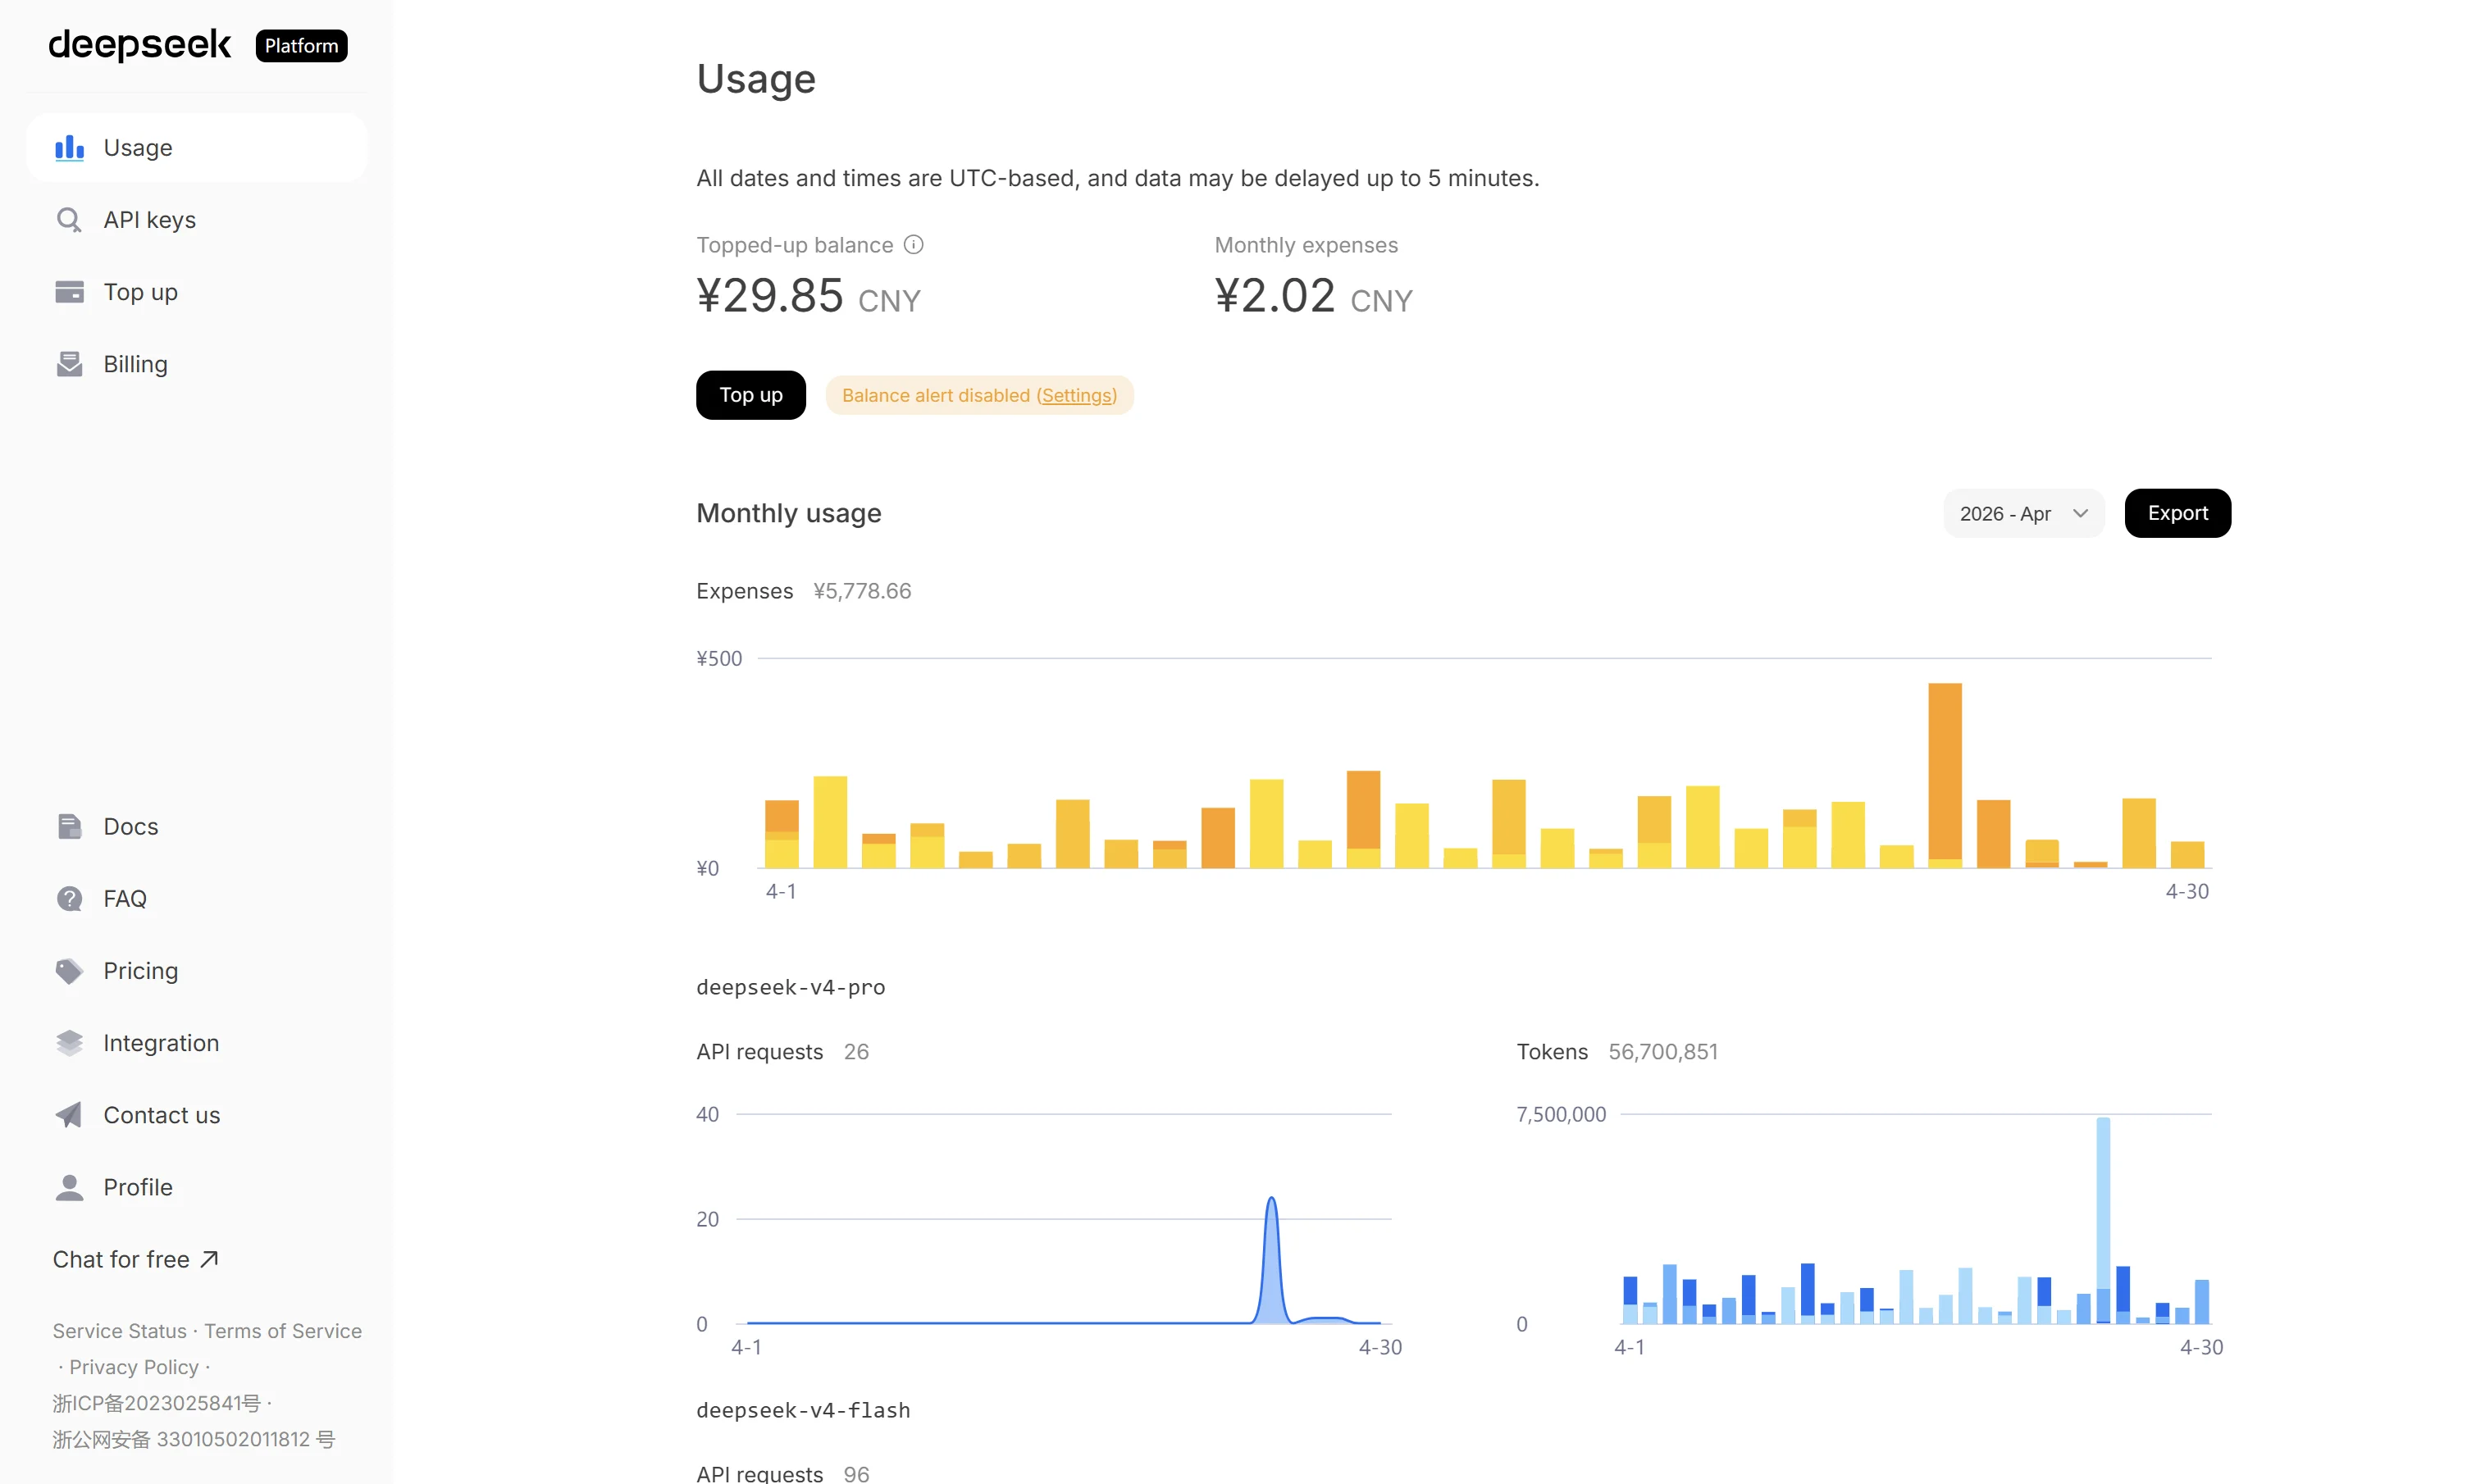Go to API keys in sidebar

coord(197,220)
